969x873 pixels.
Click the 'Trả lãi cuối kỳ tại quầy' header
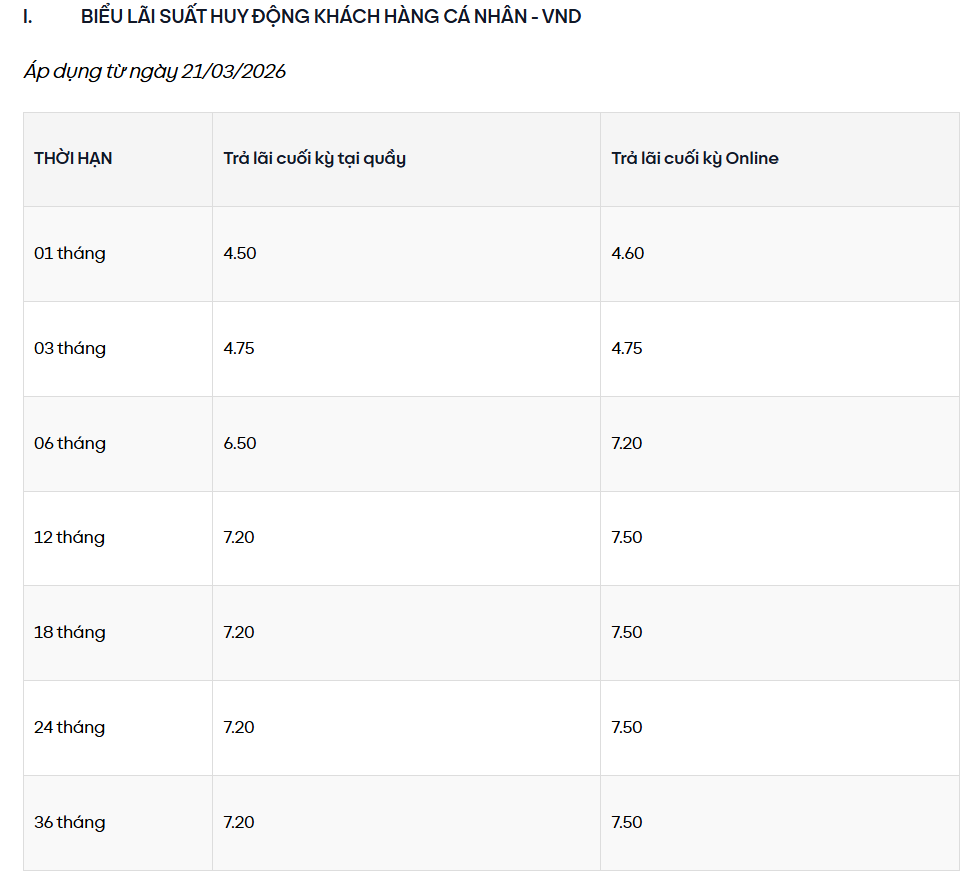click(314, 158)
